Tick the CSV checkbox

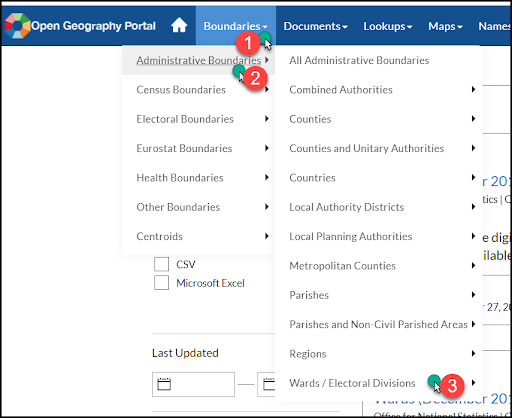161,264
